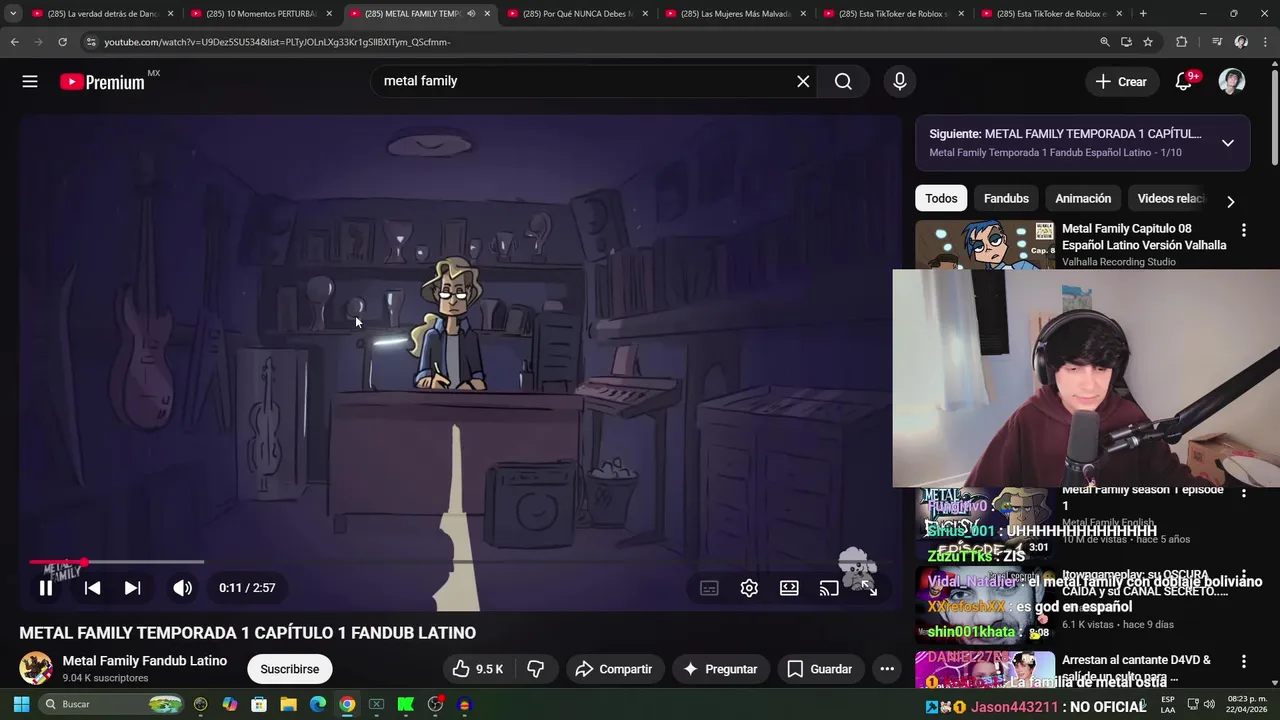
Task: Expand the Siguiente playlist panel
Action: pos(1228,143)
